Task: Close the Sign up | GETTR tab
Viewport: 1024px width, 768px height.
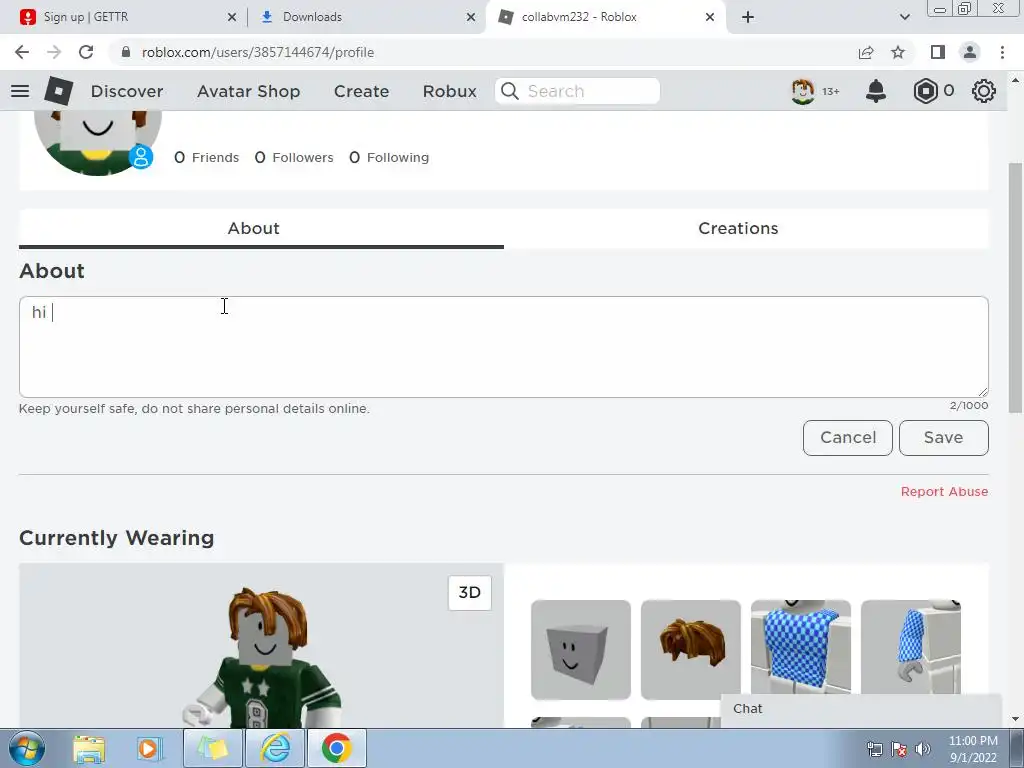Action: (232, 17)
